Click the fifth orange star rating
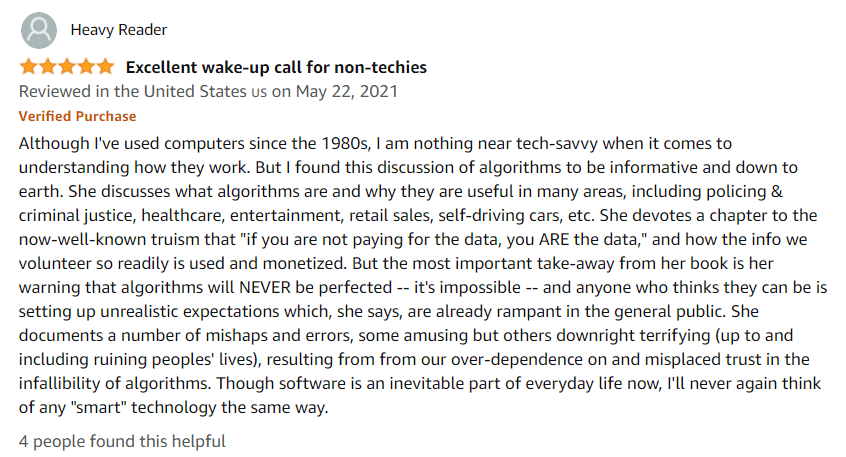This screenshot has width=846, height=457. (106, 67)
